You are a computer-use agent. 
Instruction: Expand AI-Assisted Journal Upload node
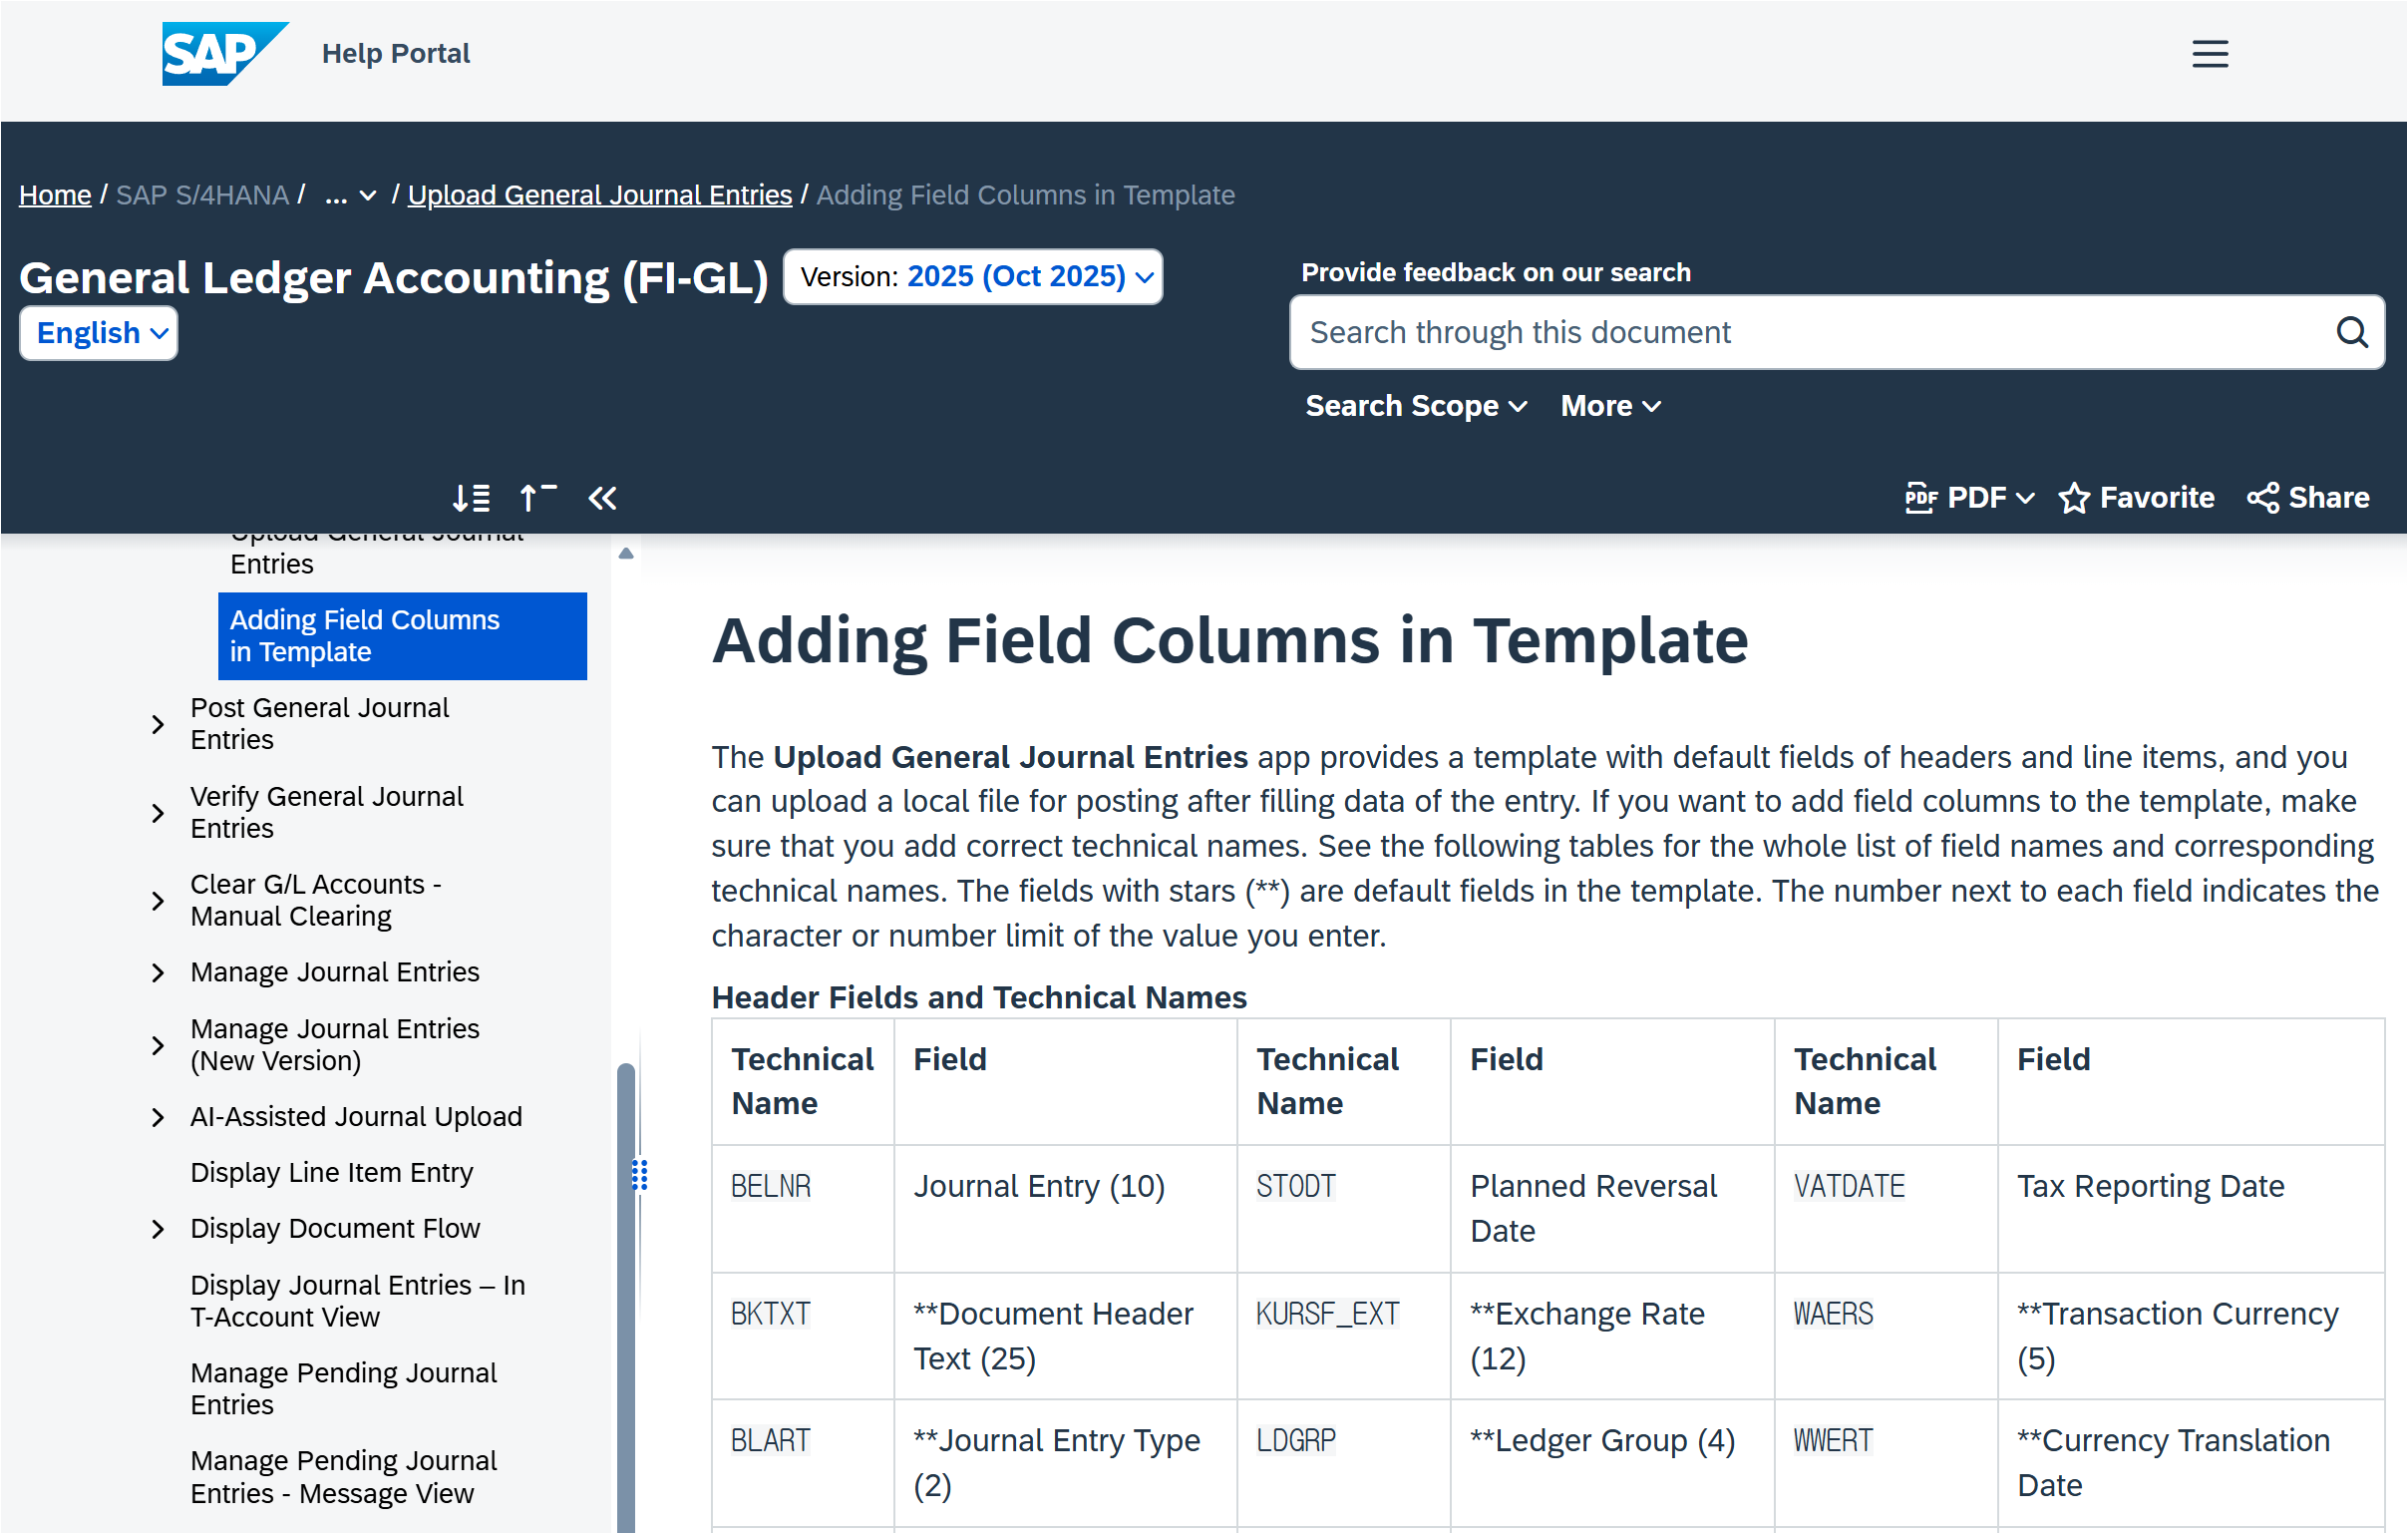tap(158, 1117)
